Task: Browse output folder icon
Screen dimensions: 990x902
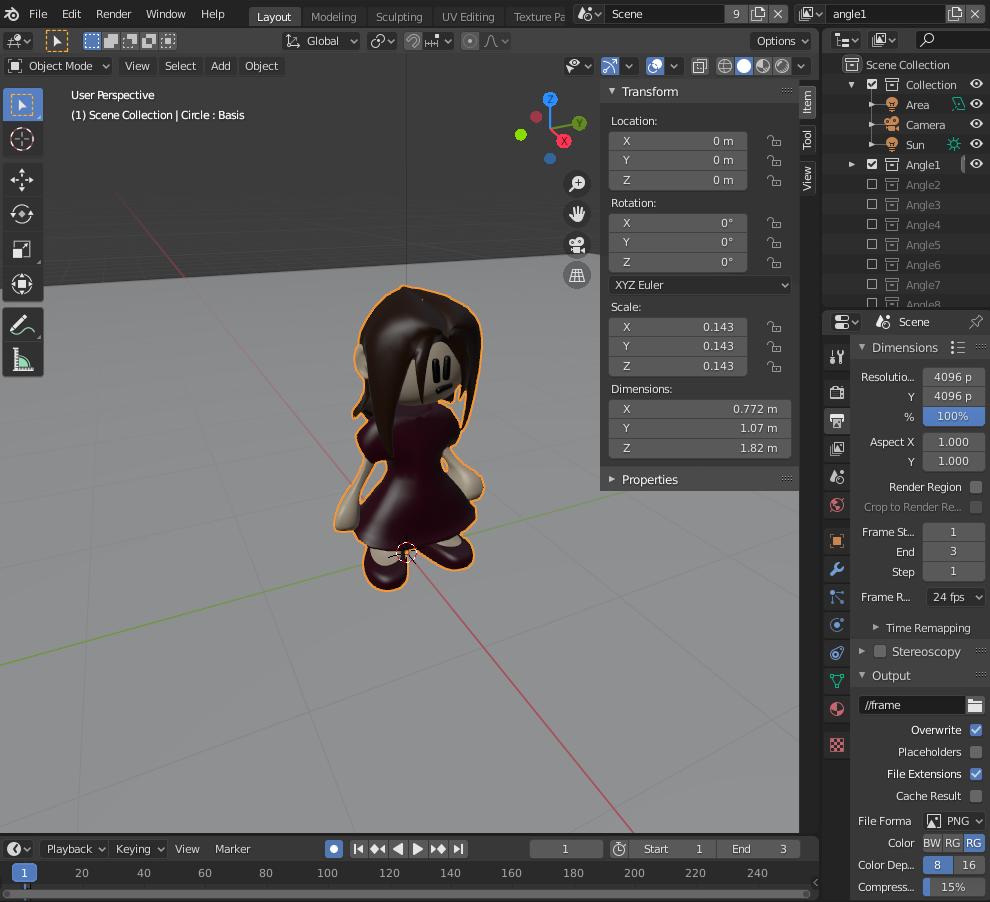Action: coord(975,705)
